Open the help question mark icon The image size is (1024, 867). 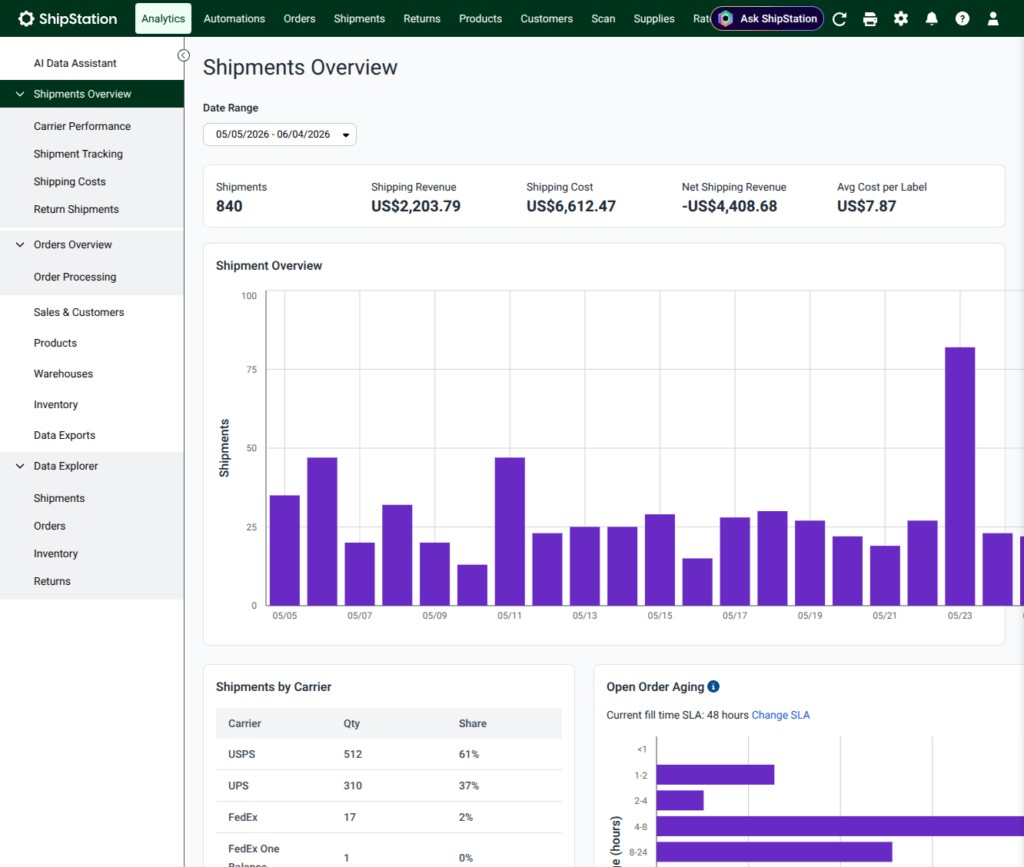click(x=962, y=19)
